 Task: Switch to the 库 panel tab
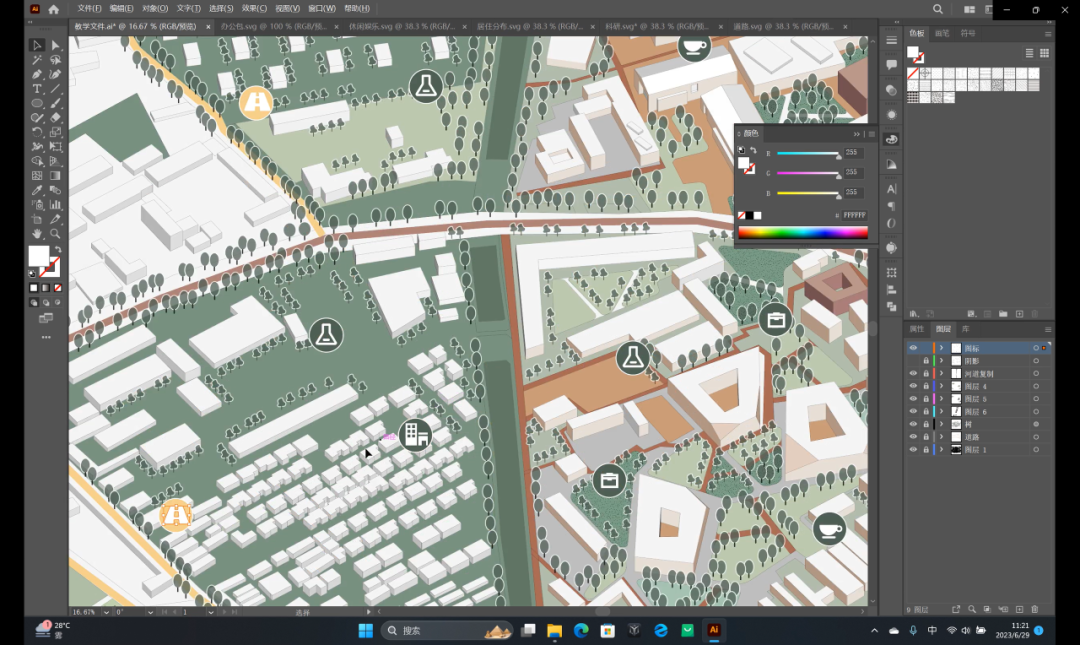tap(966, 329)
